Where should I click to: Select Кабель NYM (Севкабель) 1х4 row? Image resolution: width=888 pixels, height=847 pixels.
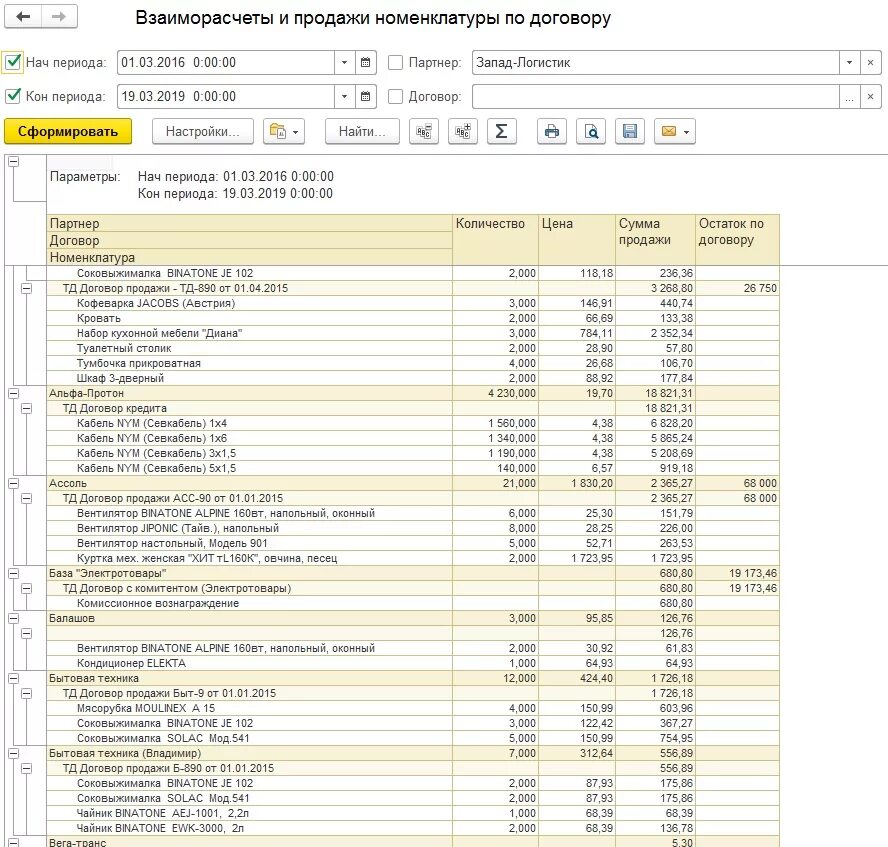(x=413, y=423)
